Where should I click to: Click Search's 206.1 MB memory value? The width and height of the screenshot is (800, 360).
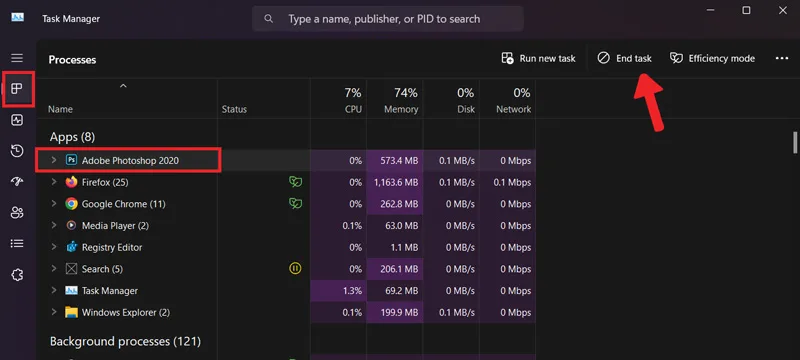399,269
